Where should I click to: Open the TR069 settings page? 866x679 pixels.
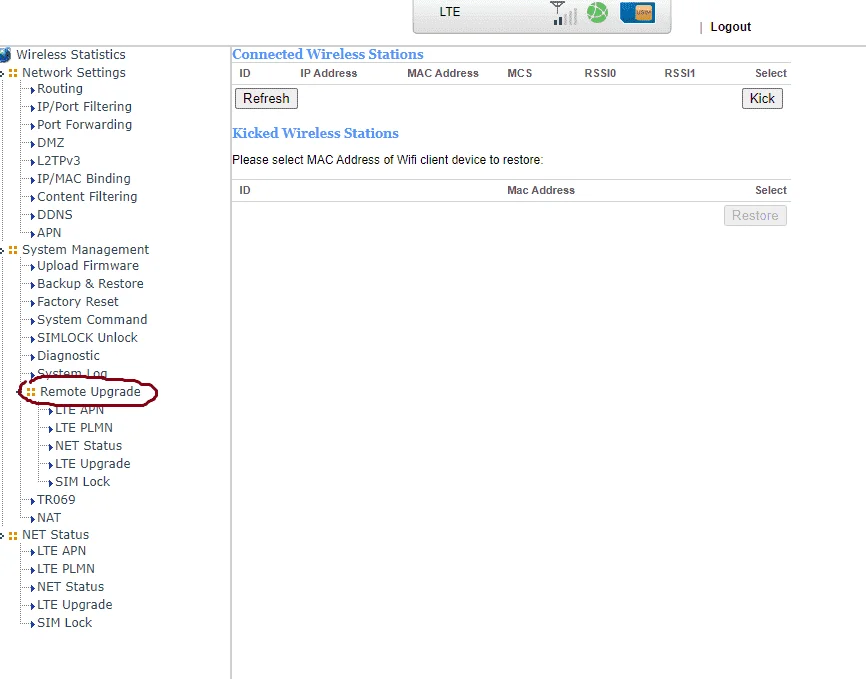point(56,500)
